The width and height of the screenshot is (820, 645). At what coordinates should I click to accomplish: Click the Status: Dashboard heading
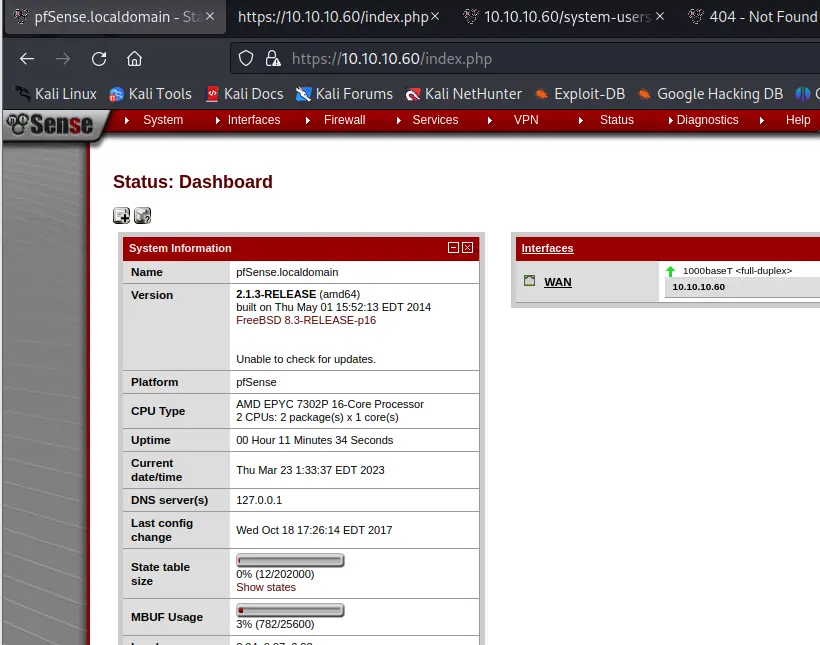click(192, 182)
